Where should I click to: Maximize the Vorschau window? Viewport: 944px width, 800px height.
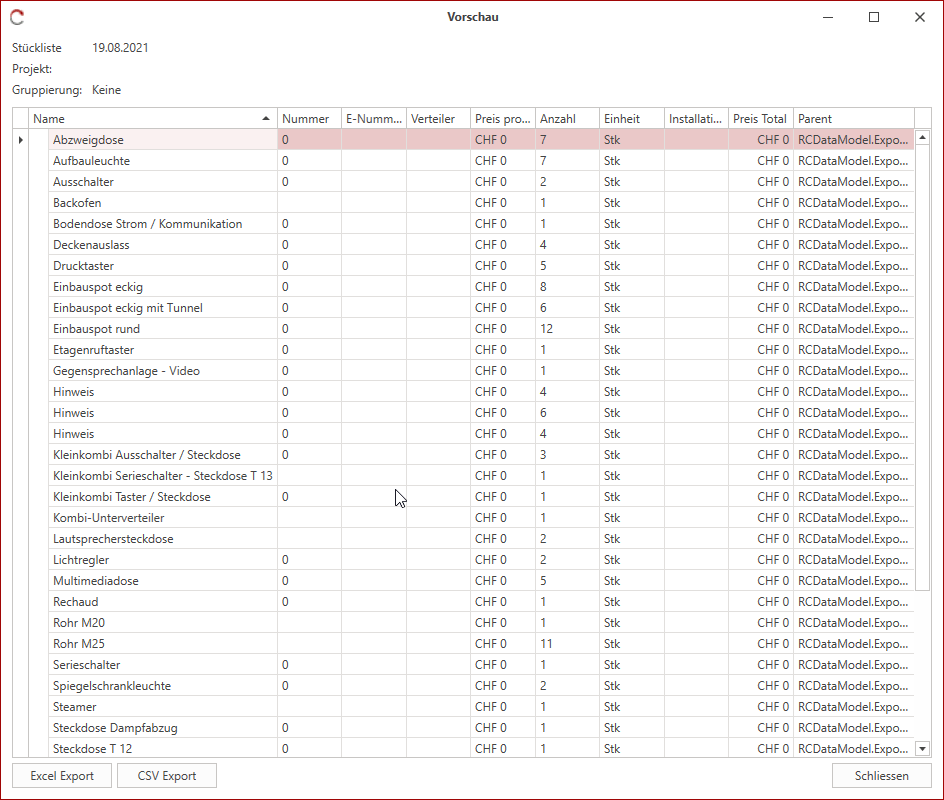(x=874, y=17)
